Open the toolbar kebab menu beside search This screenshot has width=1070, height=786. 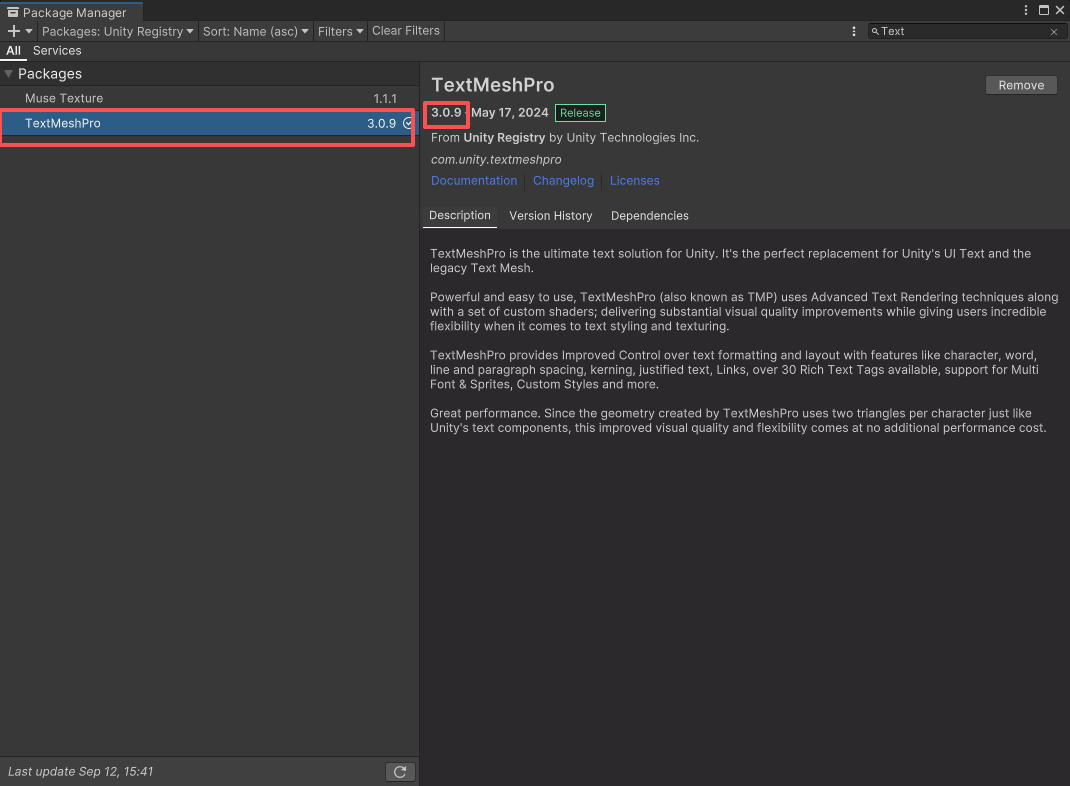click(854, 31)
